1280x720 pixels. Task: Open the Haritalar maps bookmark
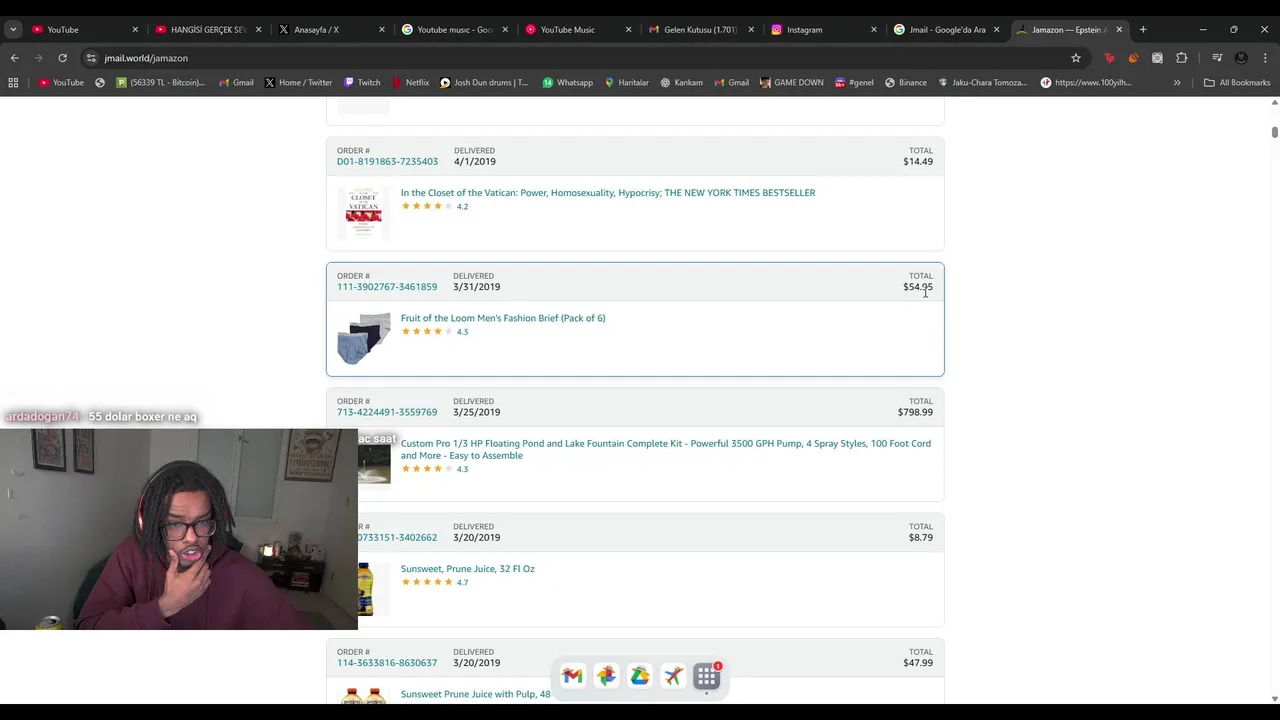point(626,83)
